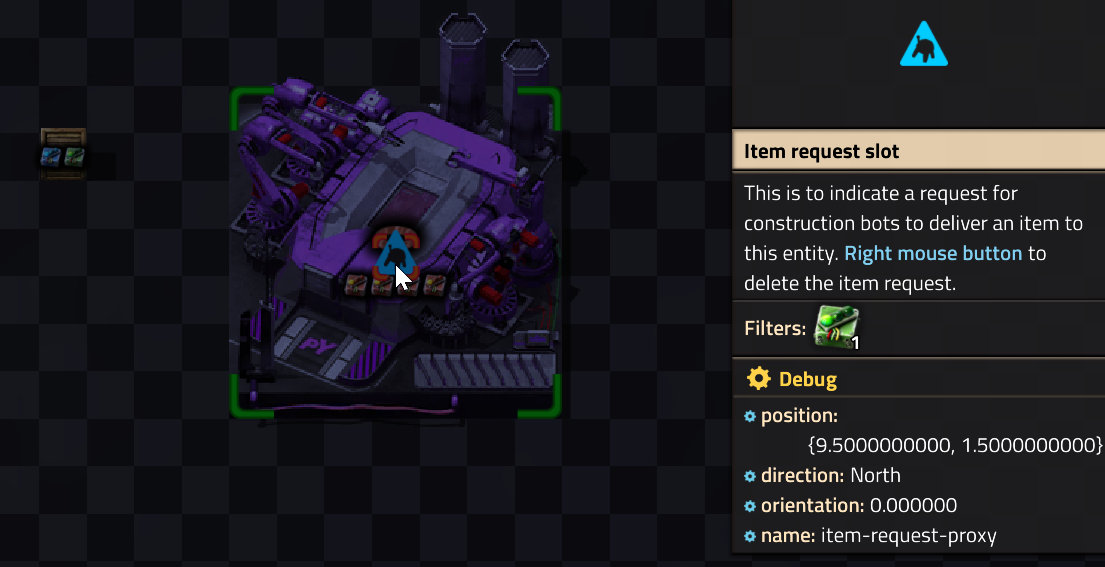Select the green module inside the wooden chest
The image size is (1105, 567).
[x=74, y=156]
